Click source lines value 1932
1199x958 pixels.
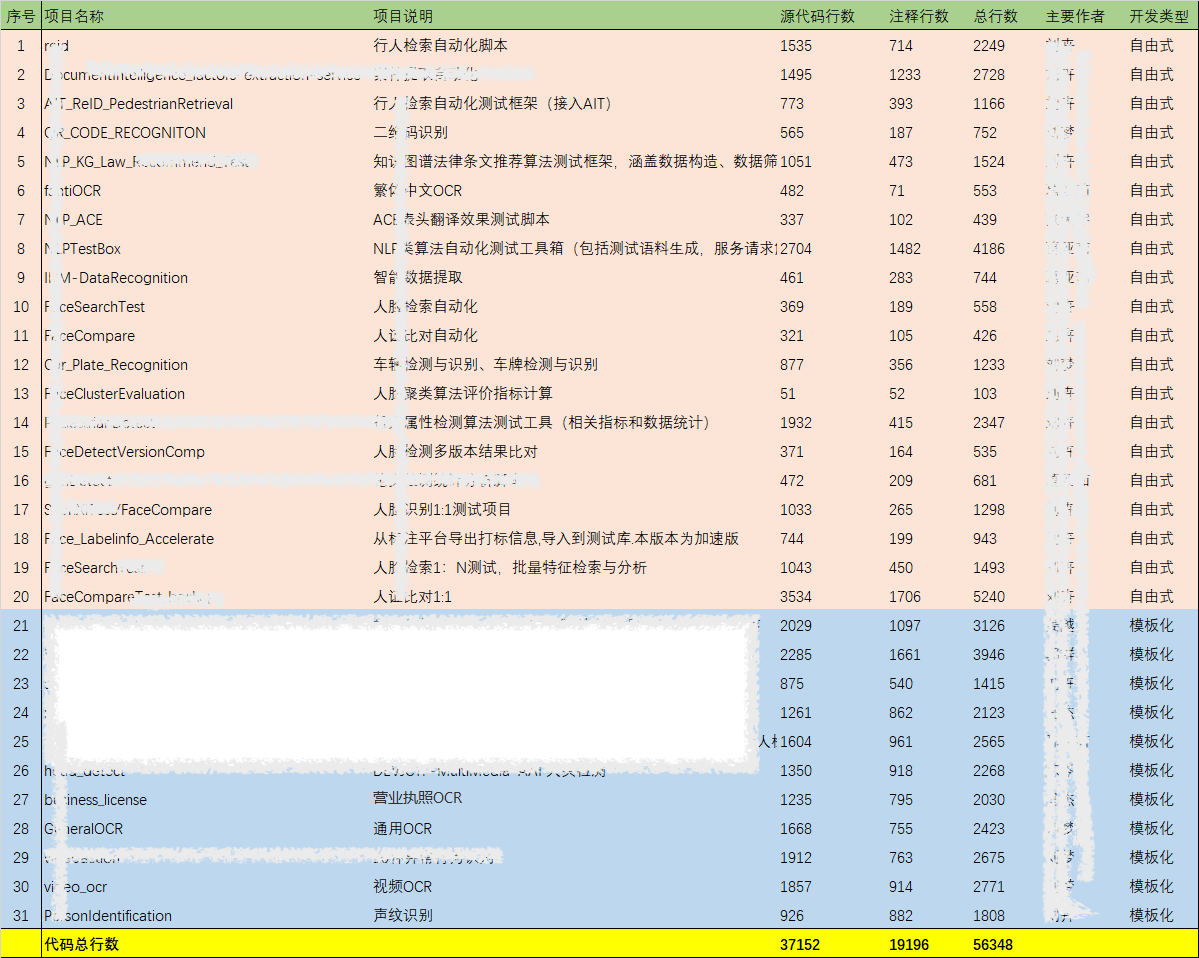pyautogui.click(x=796, y=424)
